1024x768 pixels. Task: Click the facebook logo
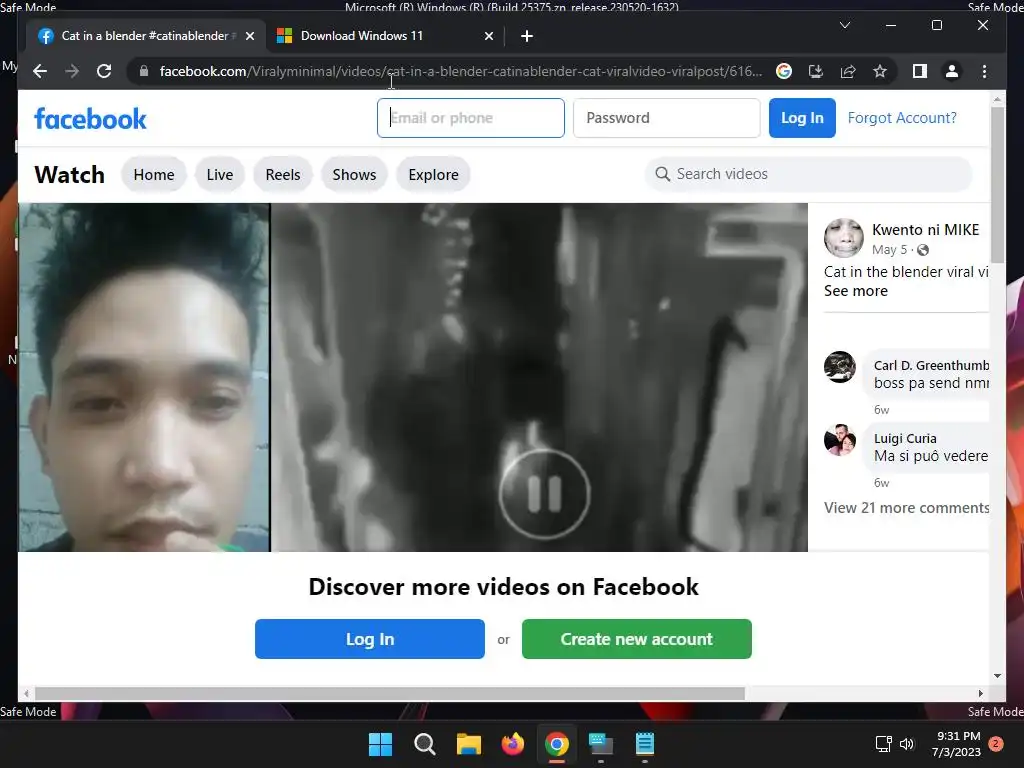[90, 119]
